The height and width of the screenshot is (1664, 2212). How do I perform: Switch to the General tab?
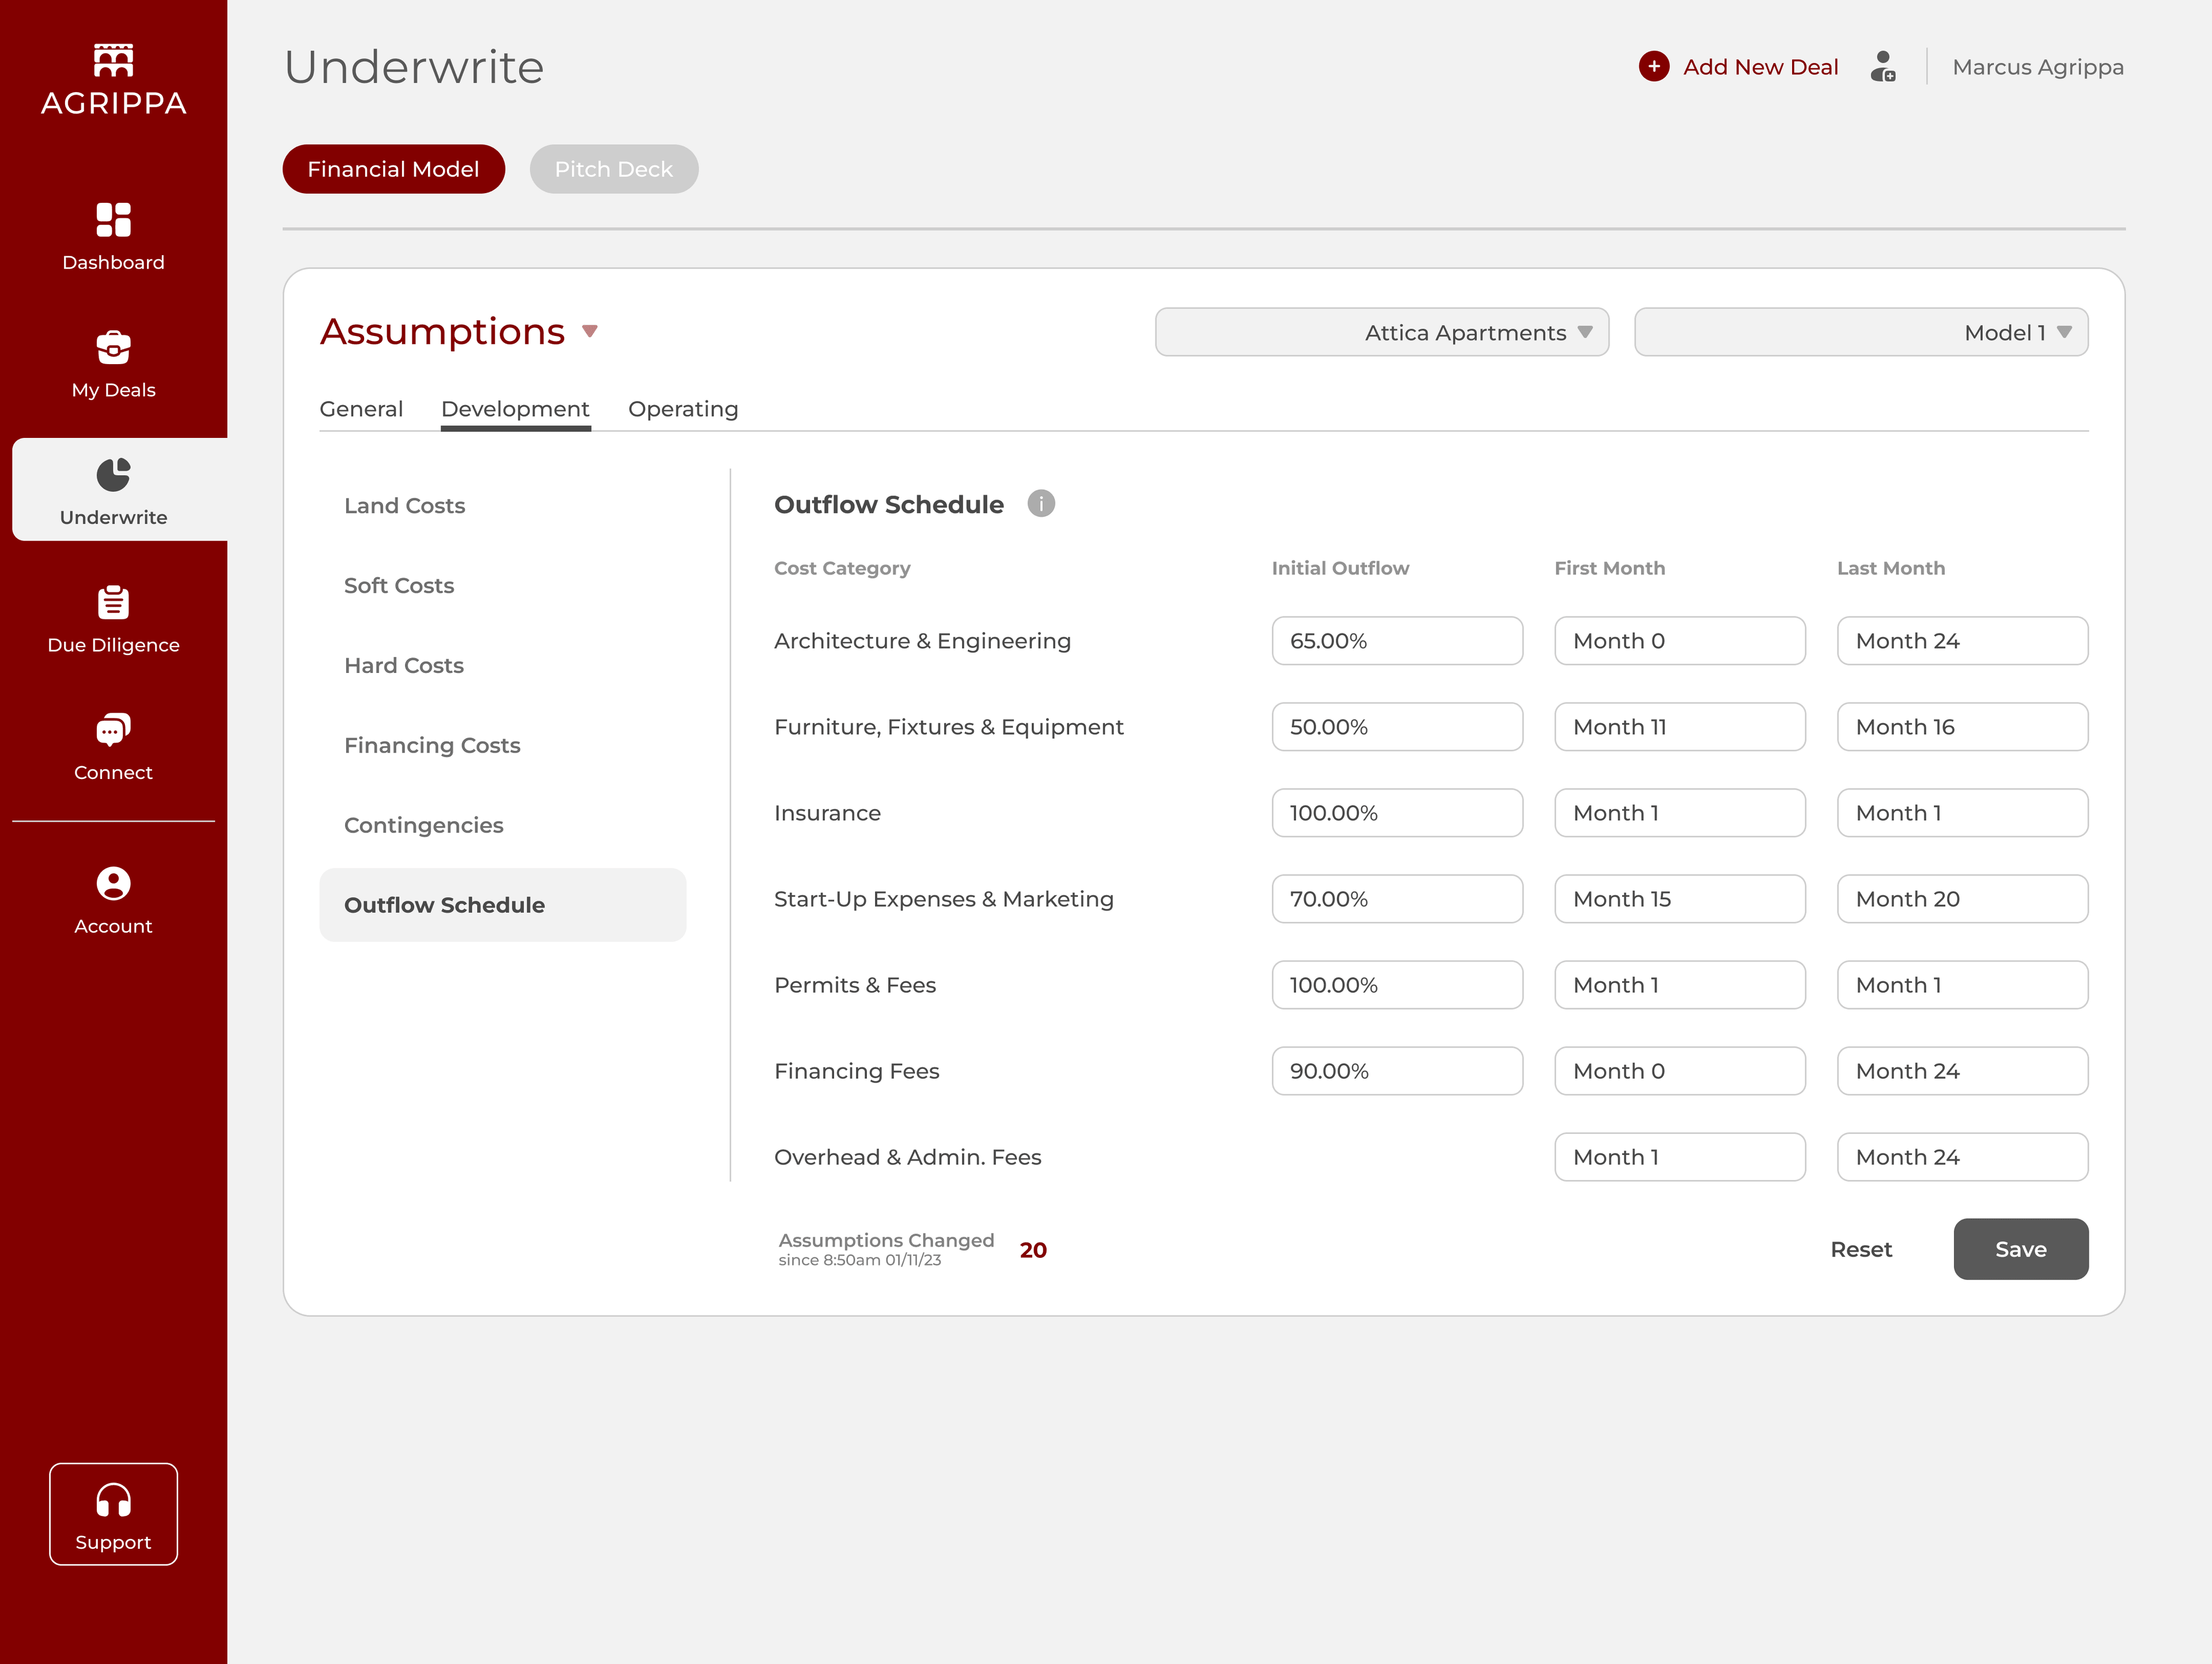361,409
